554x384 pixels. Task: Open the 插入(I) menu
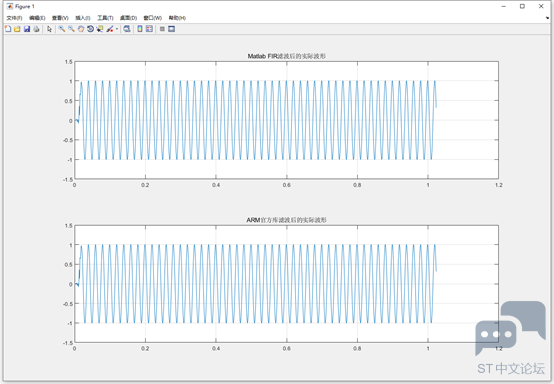pos(83,18)
